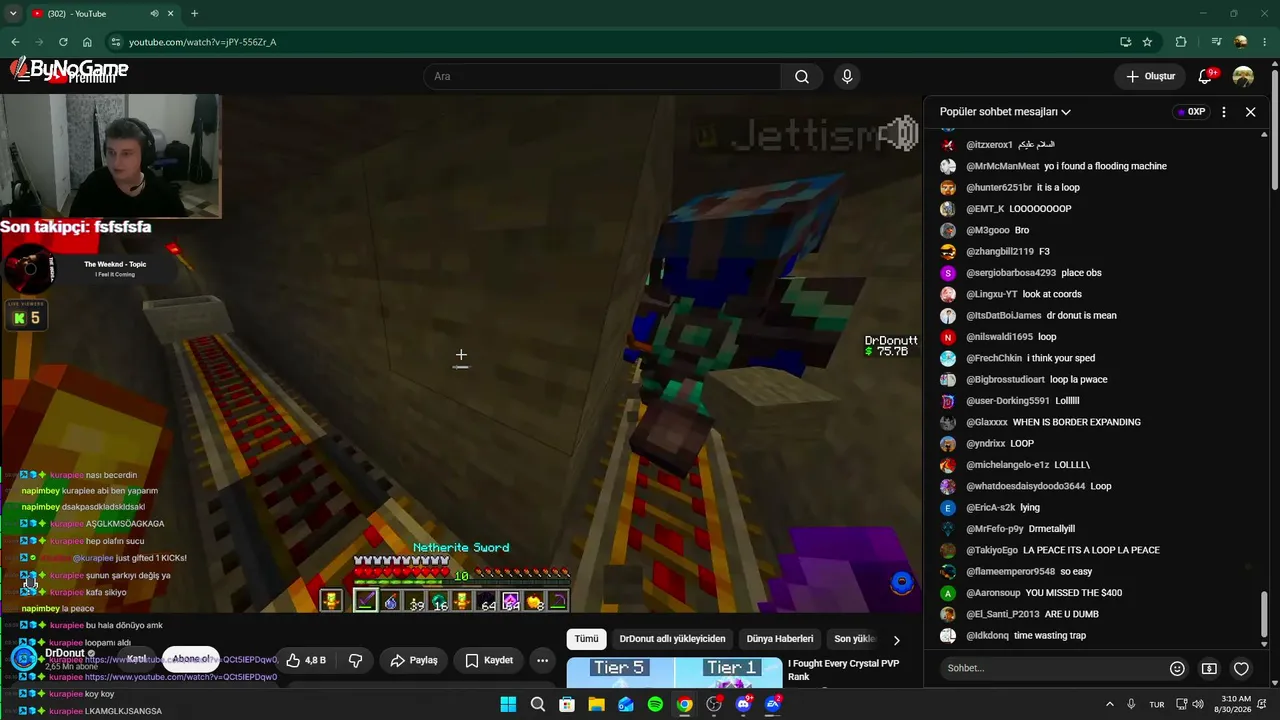Open more actions menu beside Kaydet
The width and height of the screenshot is (1280, 720).
tap(542, 660)
